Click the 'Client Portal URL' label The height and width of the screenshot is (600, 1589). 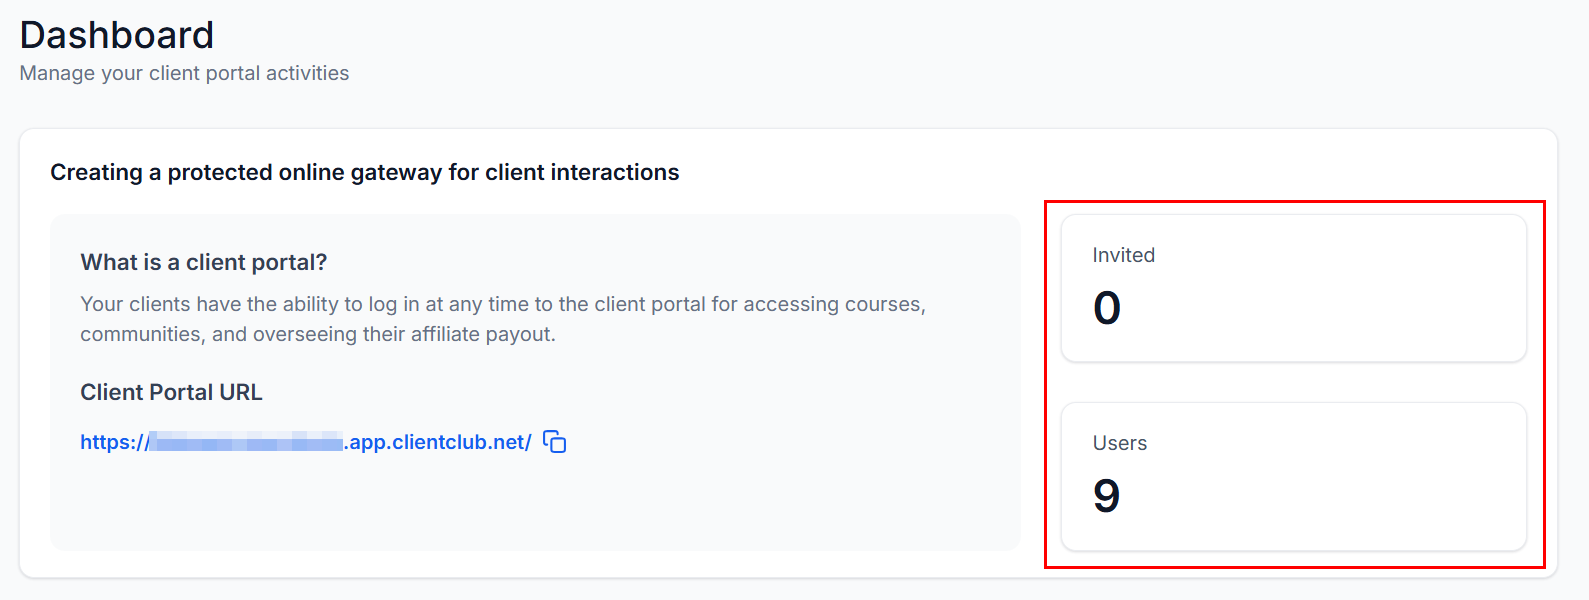171,392
